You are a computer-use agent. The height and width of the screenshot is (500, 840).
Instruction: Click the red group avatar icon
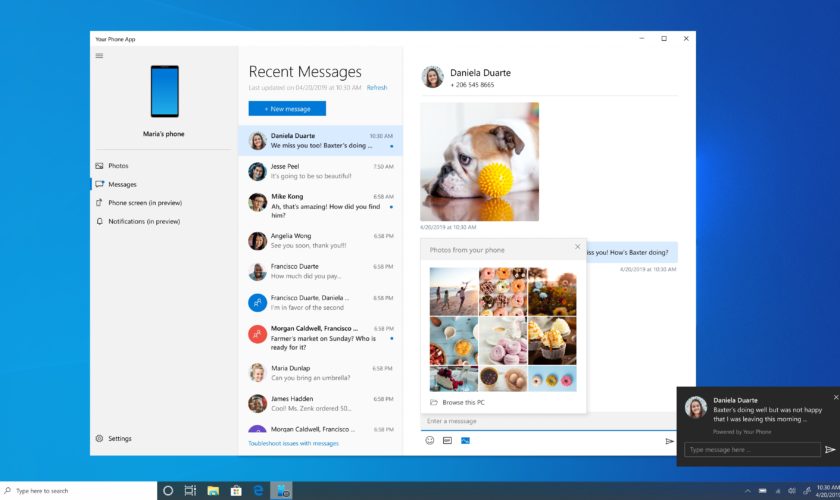tap(257, 334)
